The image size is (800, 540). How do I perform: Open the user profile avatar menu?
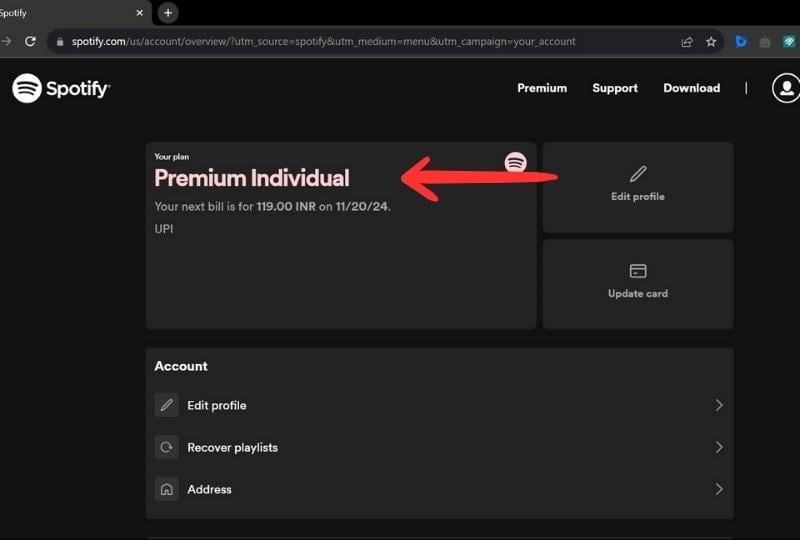tap(786, 88)
